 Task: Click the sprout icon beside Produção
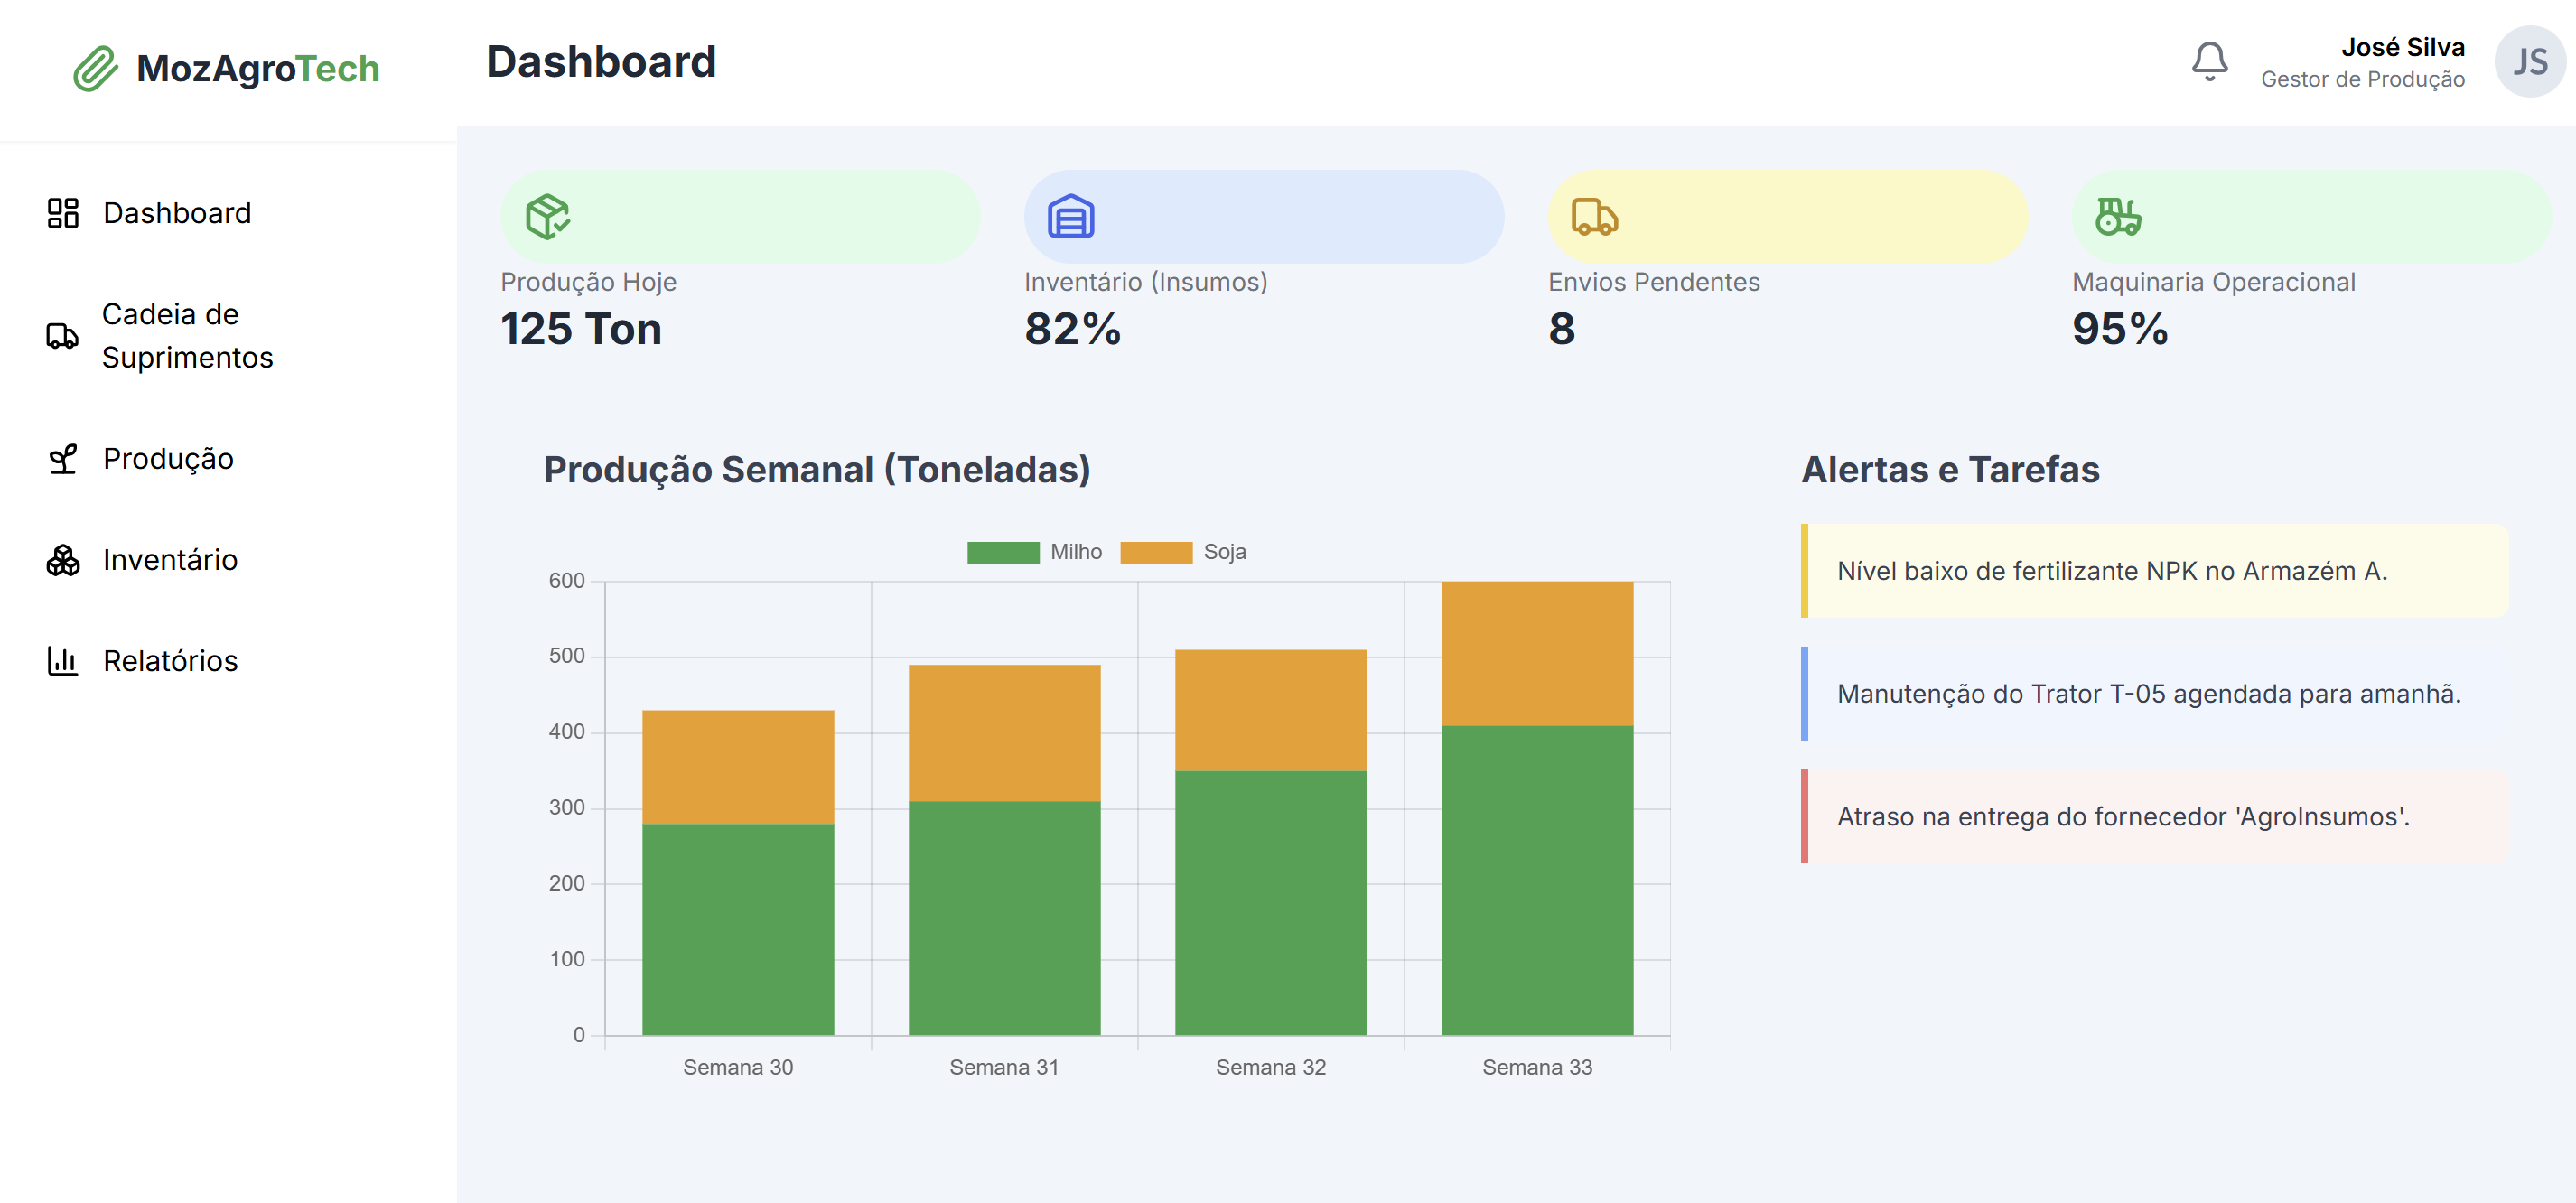tap(63, 459)
